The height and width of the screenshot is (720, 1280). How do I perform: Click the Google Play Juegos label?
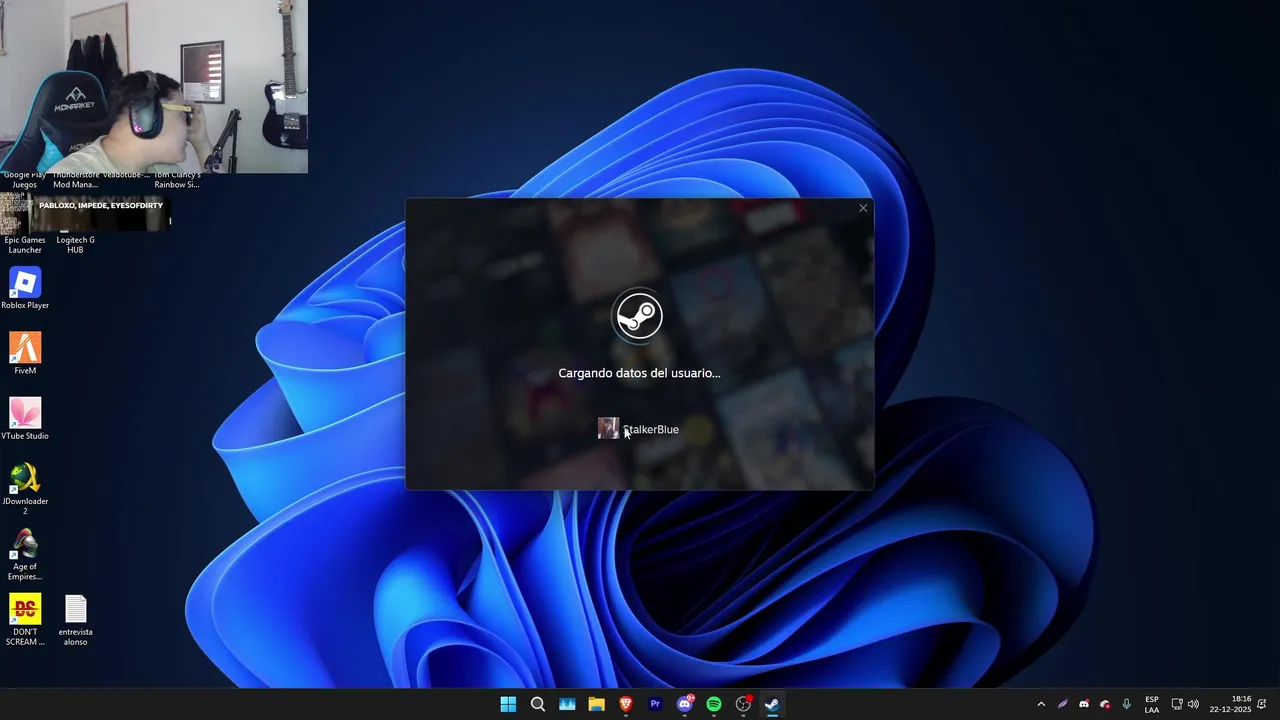(x=25, y=180)
